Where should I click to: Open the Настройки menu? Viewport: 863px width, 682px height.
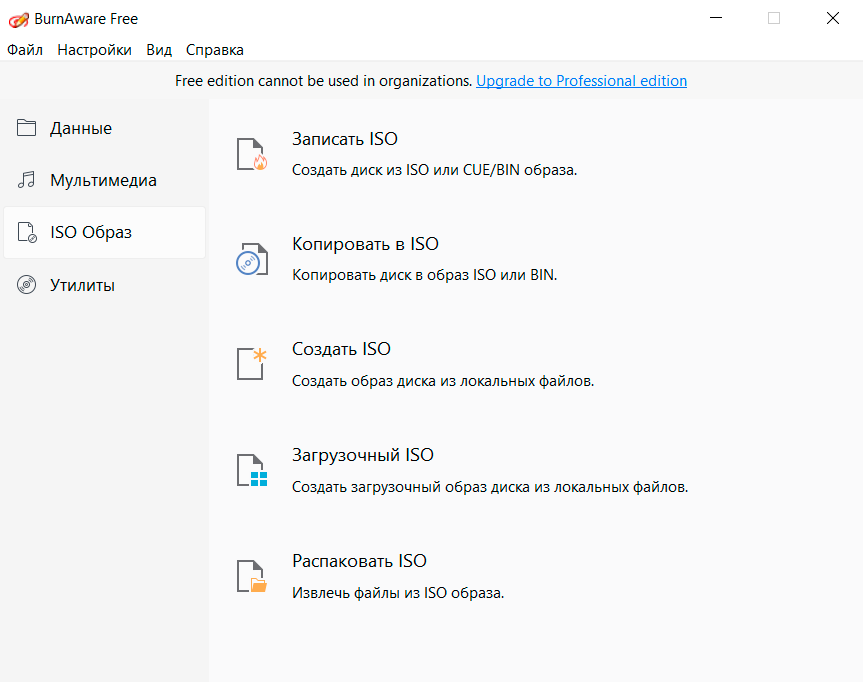coord(94,50)
